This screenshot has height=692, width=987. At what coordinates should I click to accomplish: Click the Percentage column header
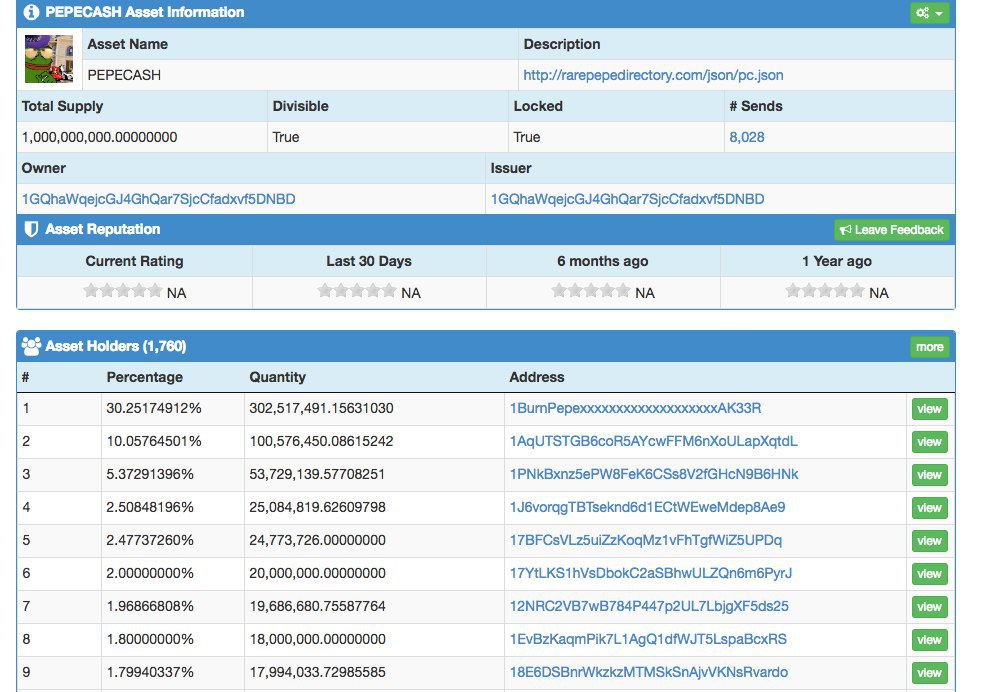[x=145, y=377]
